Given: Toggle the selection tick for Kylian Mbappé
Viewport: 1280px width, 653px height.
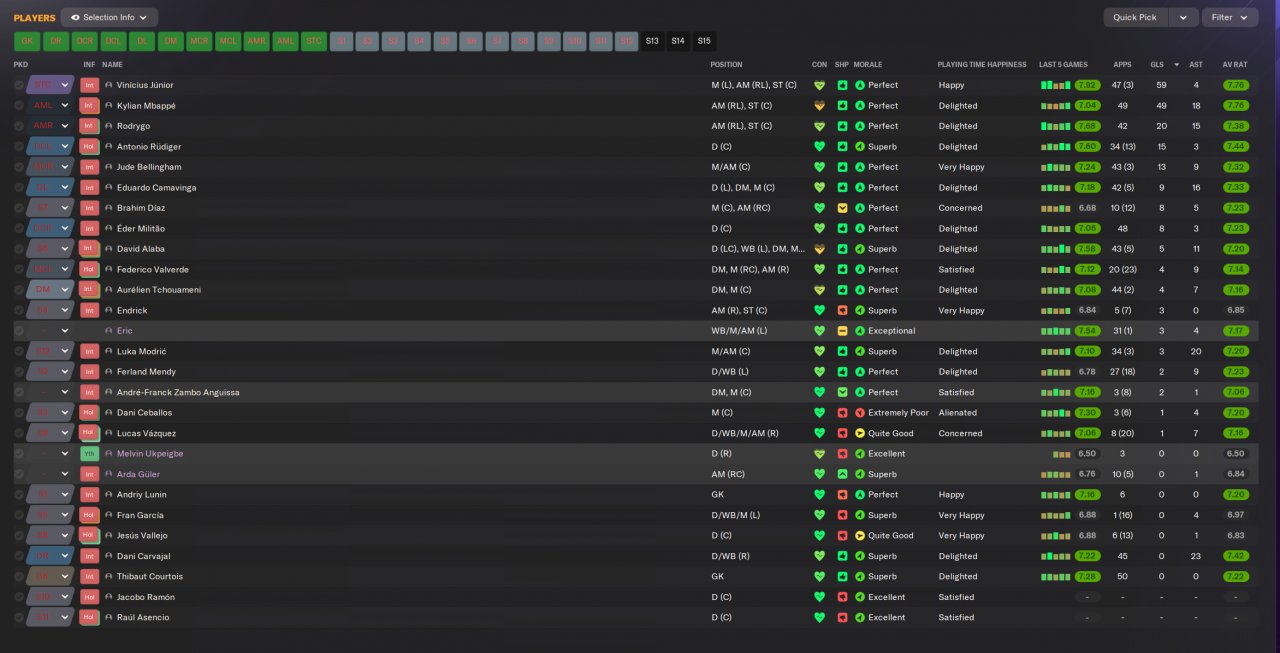Looking at the screenshot, I should 19,106.
